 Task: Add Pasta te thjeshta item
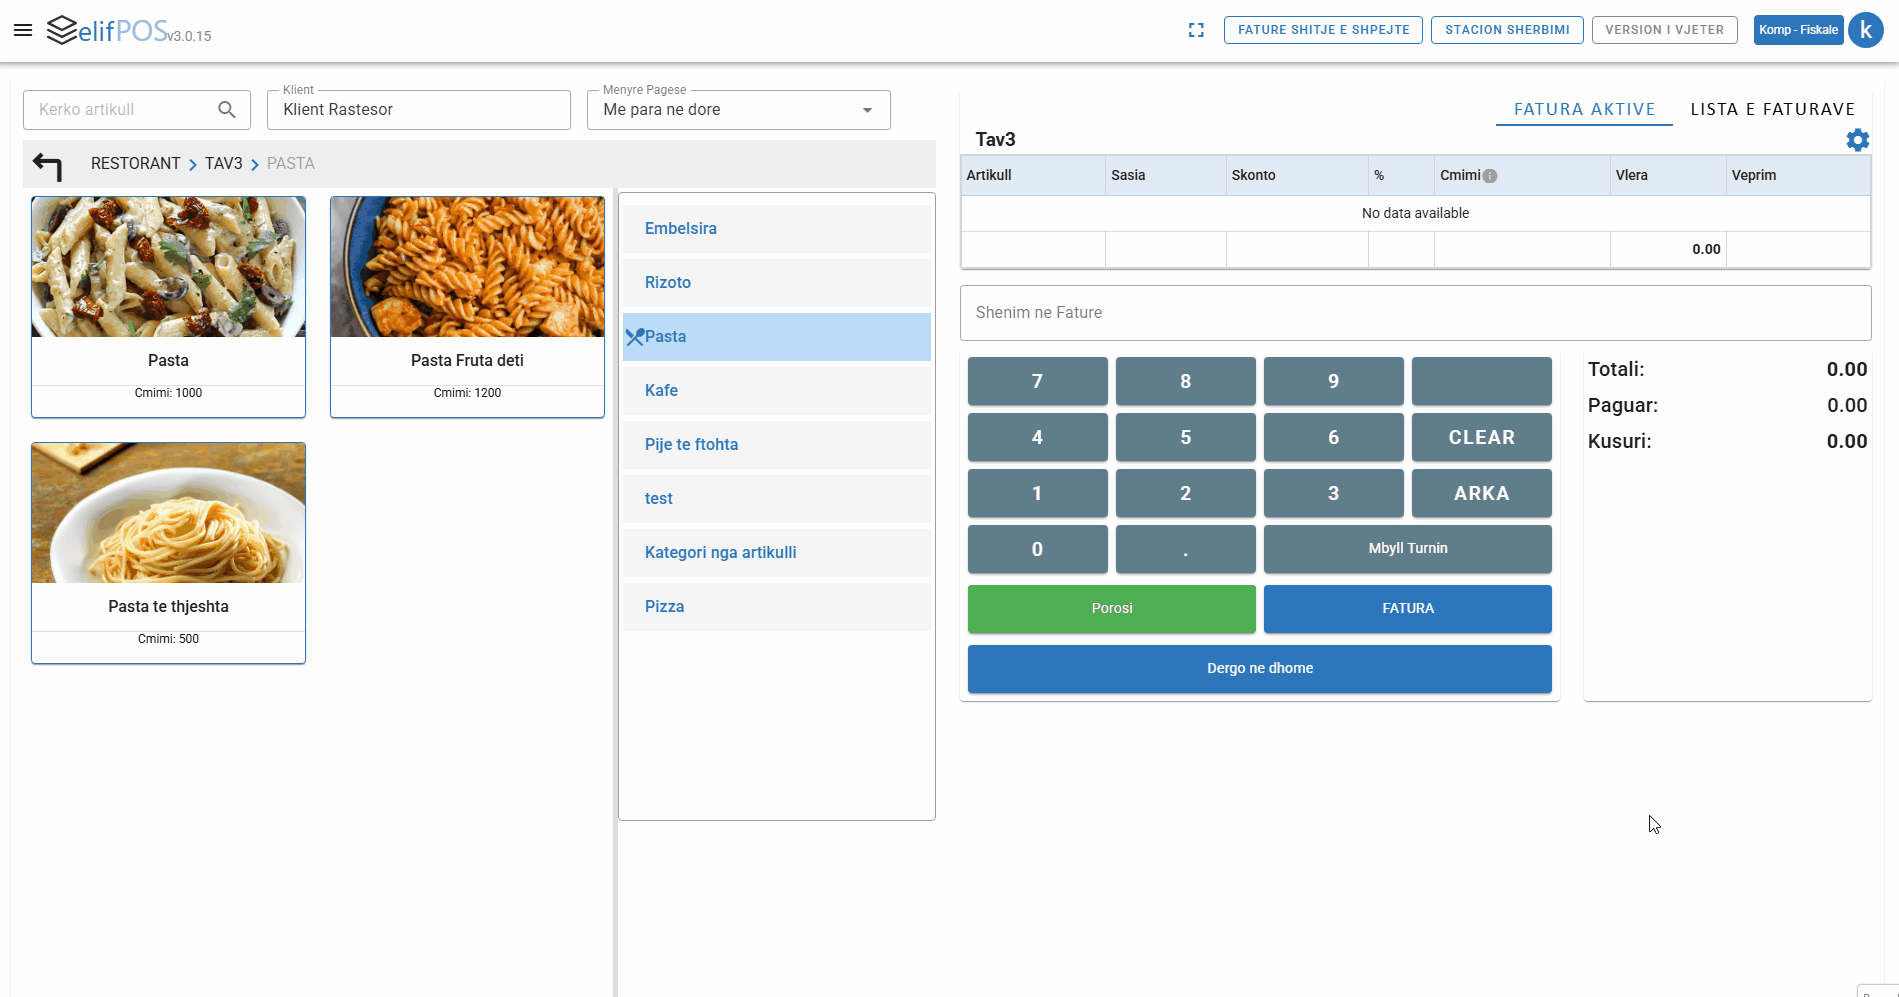click(x=168, y=553)
